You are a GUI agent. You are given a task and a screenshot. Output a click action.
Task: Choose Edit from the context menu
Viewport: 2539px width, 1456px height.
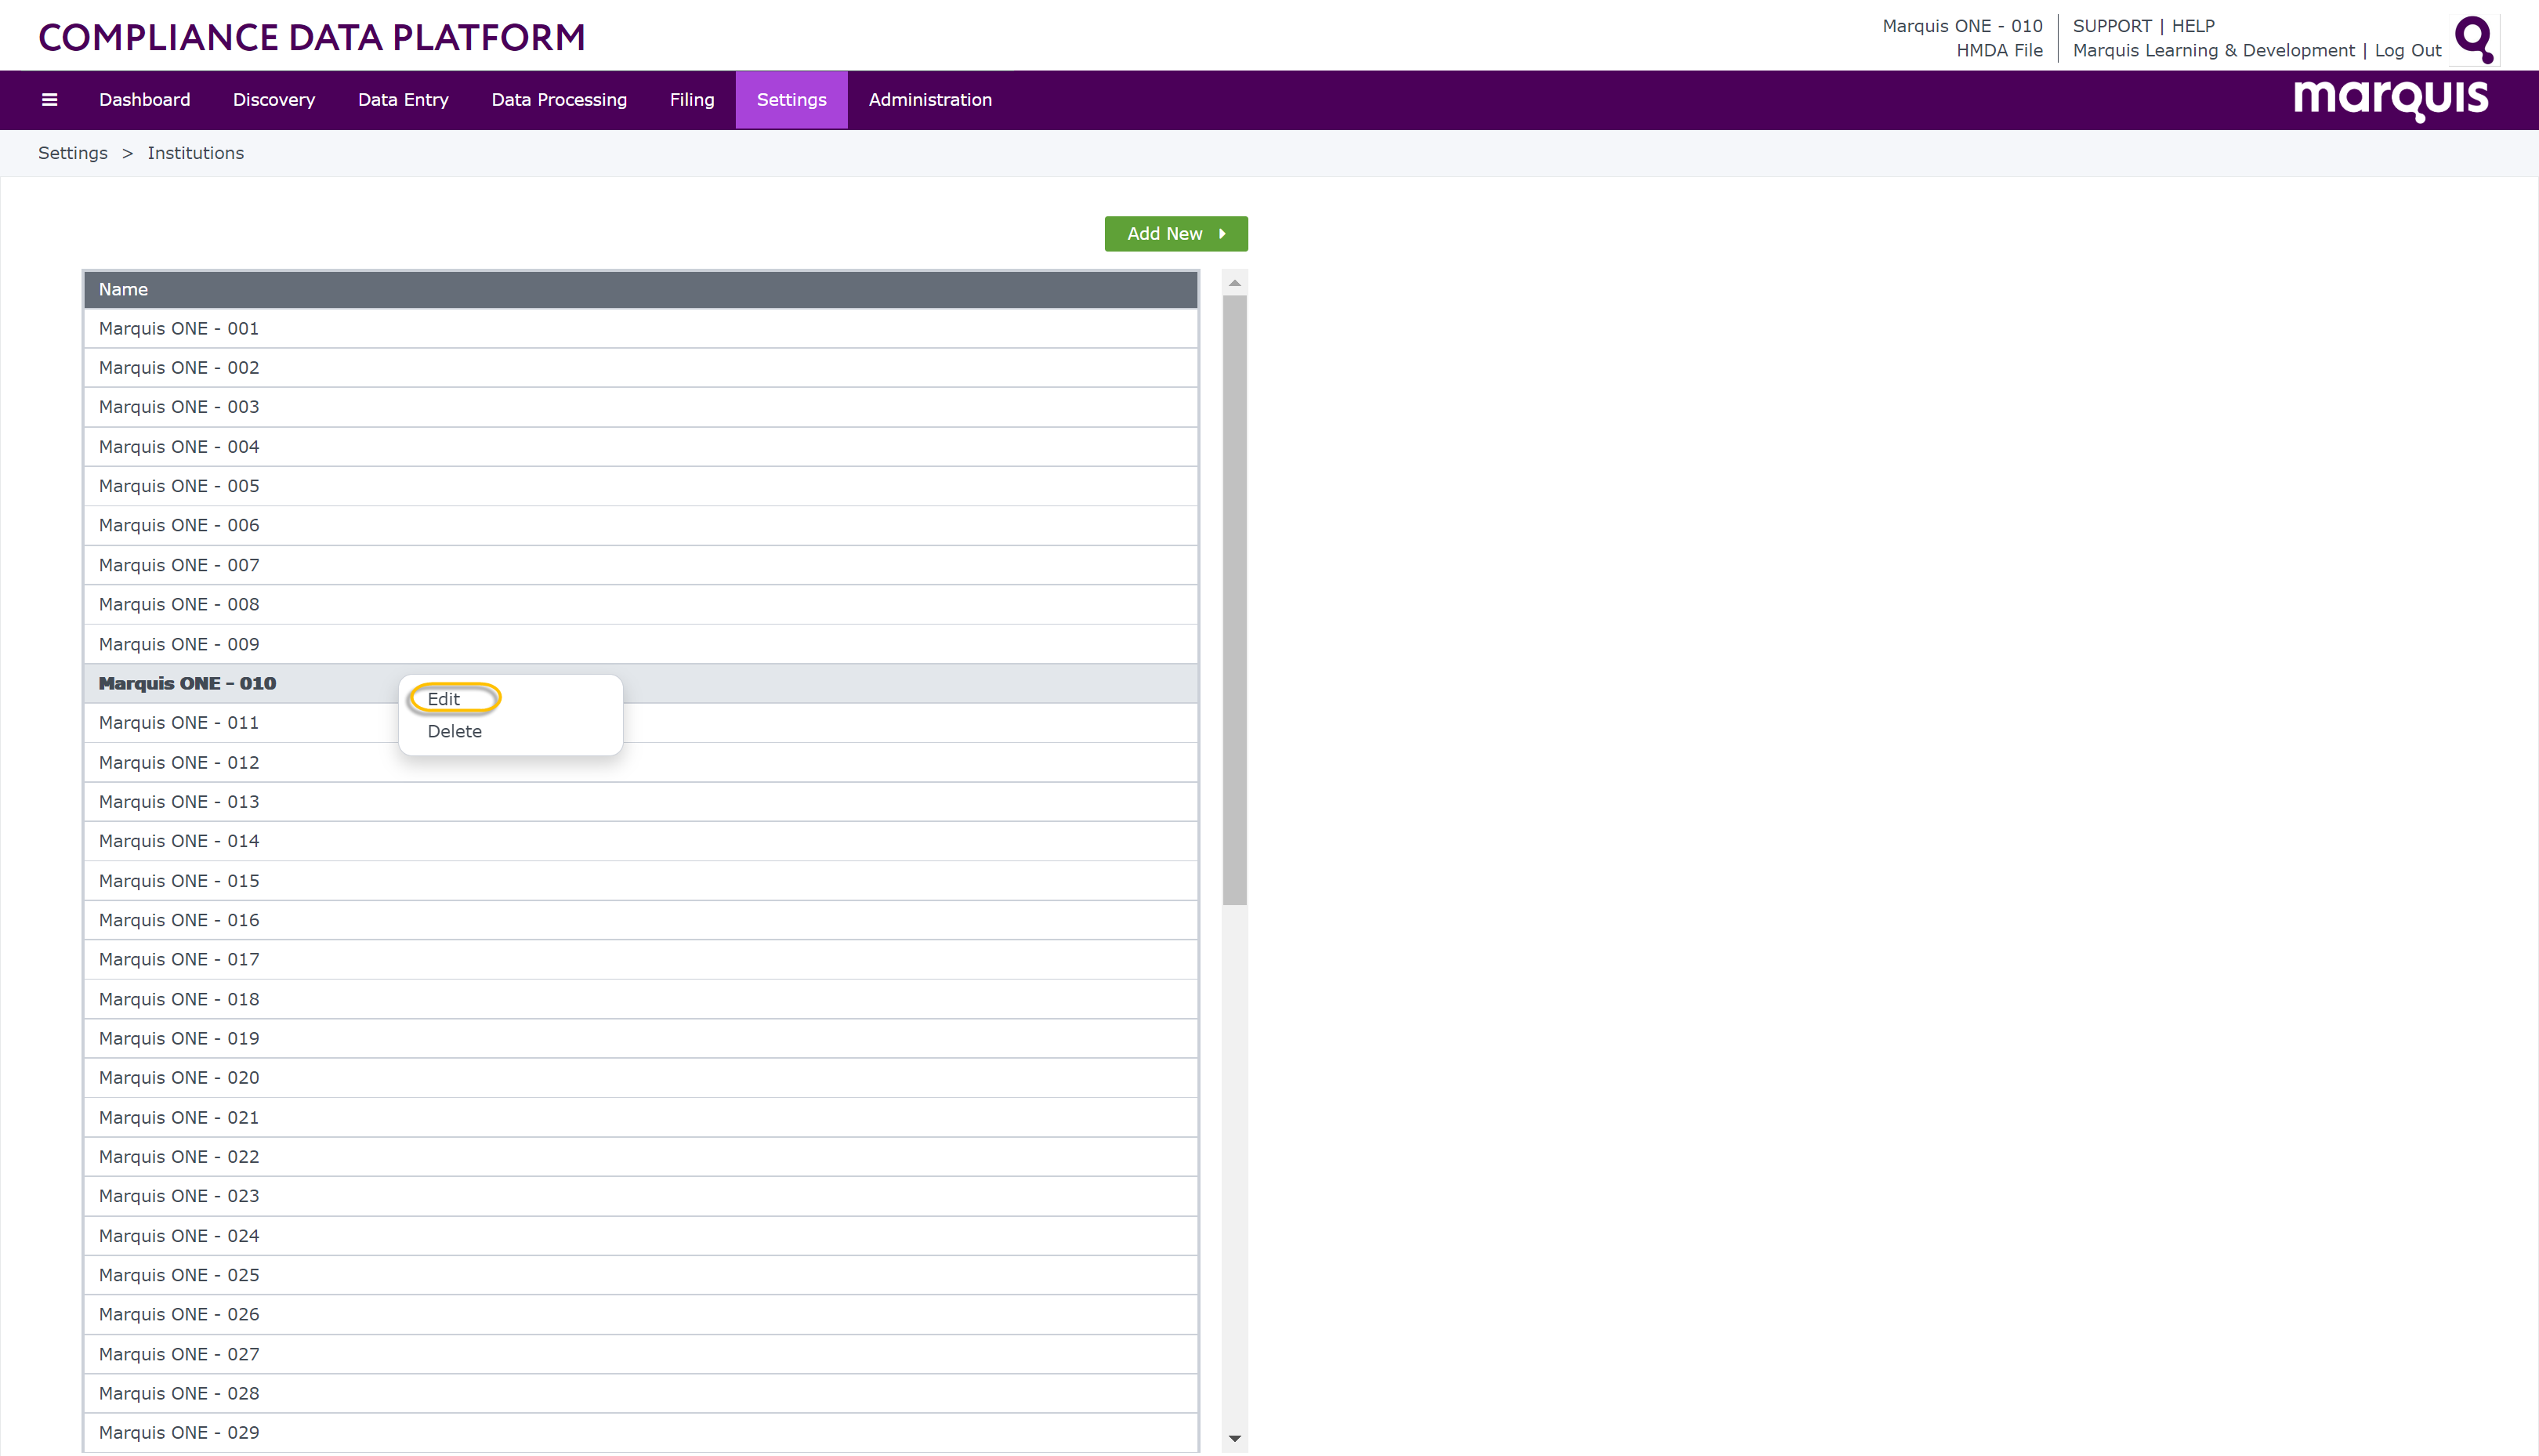[x=444, y=699]
